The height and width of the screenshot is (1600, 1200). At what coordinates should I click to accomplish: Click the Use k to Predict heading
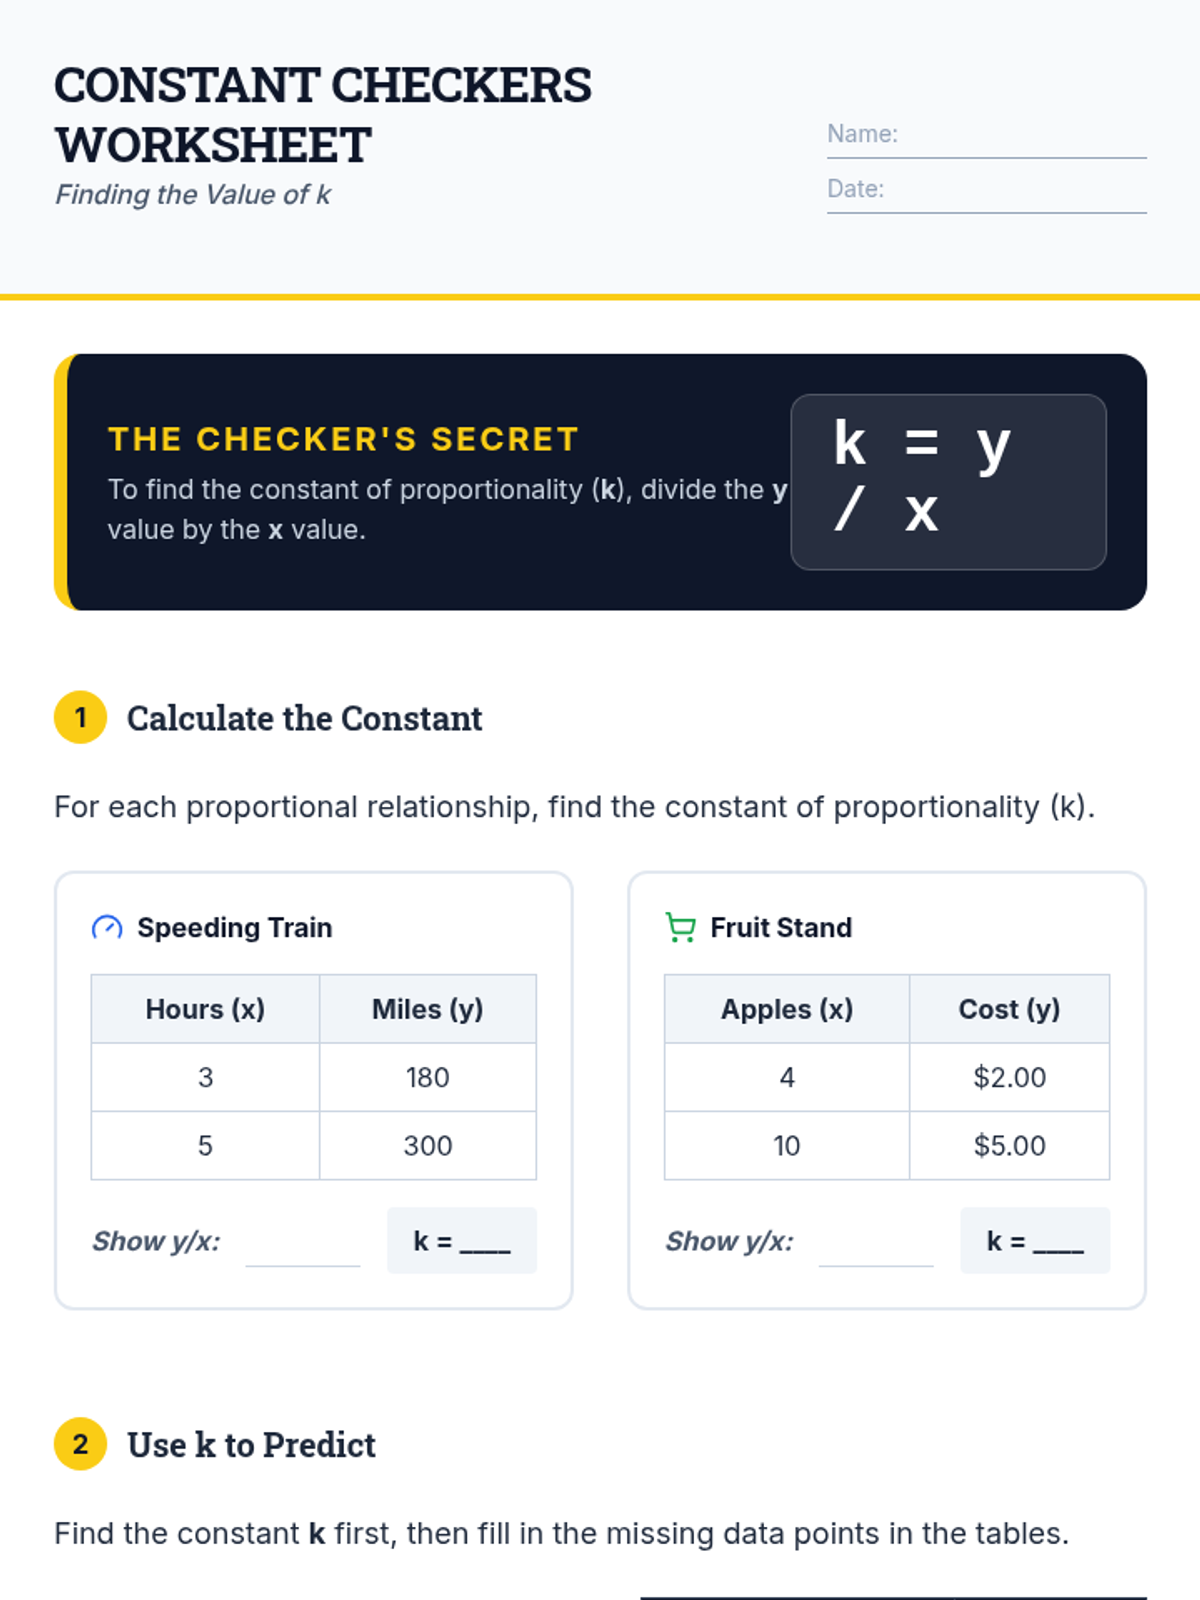(251, 1445)
